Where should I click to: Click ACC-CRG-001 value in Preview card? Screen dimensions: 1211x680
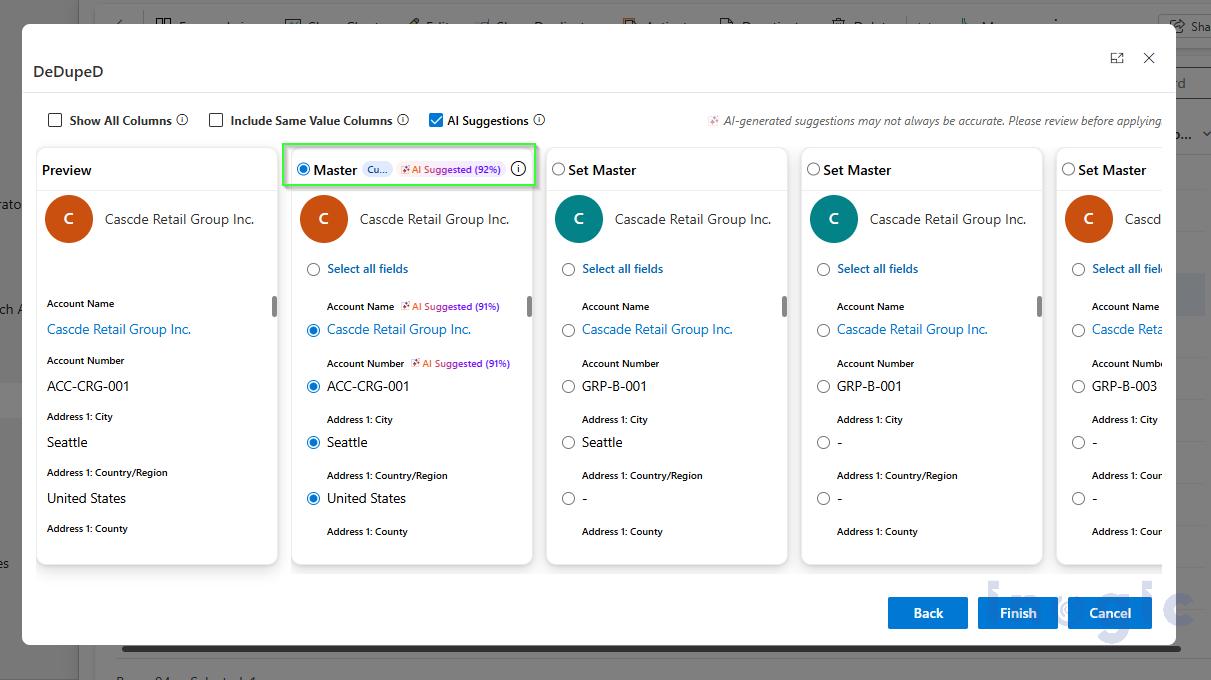88,386
